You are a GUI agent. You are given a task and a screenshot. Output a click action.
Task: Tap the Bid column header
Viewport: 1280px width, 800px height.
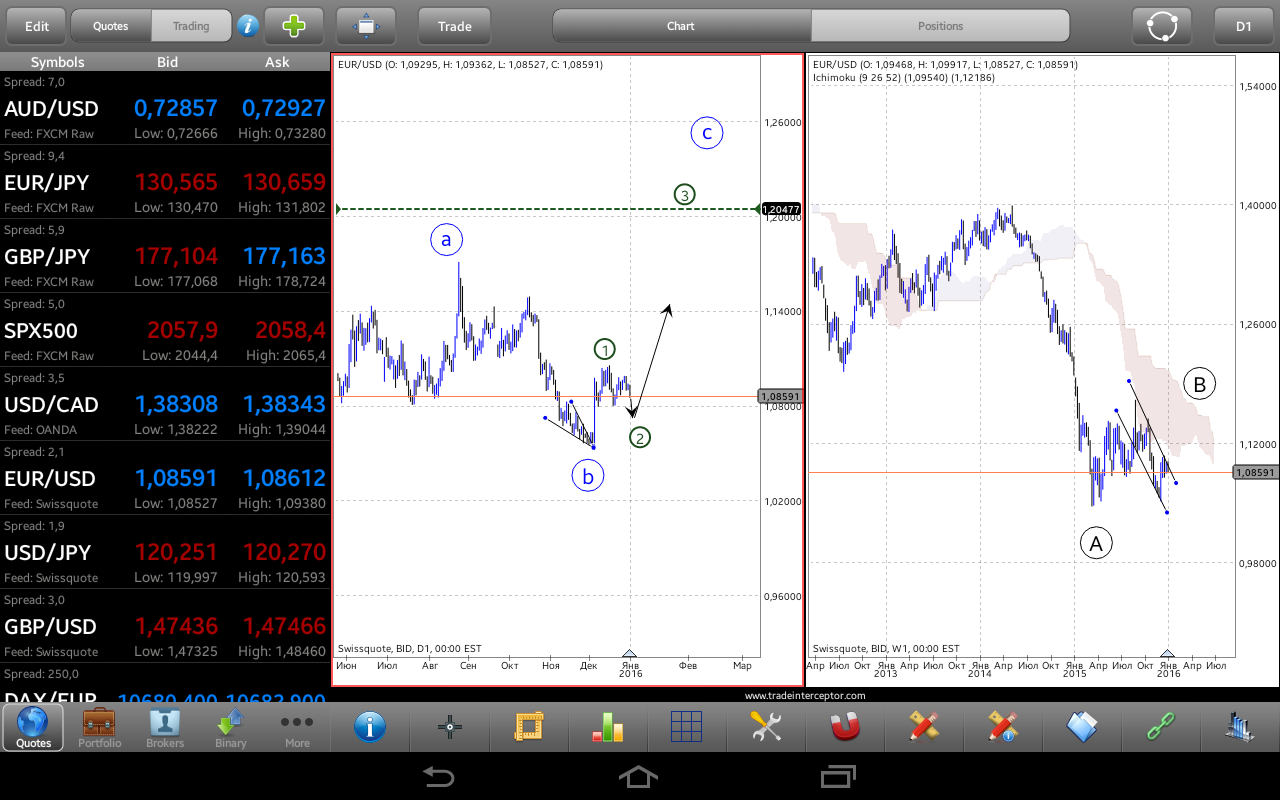pos(168,62)
